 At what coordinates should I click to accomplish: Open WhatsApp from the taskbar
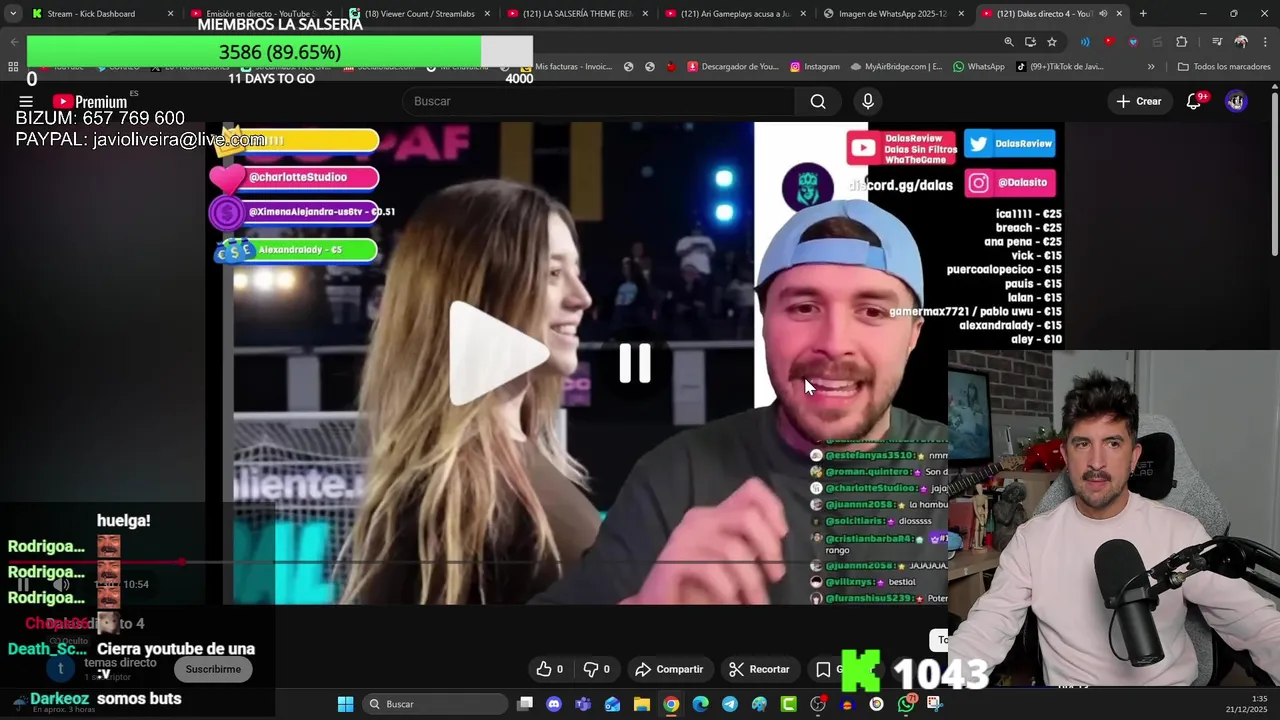coord(906,704)
